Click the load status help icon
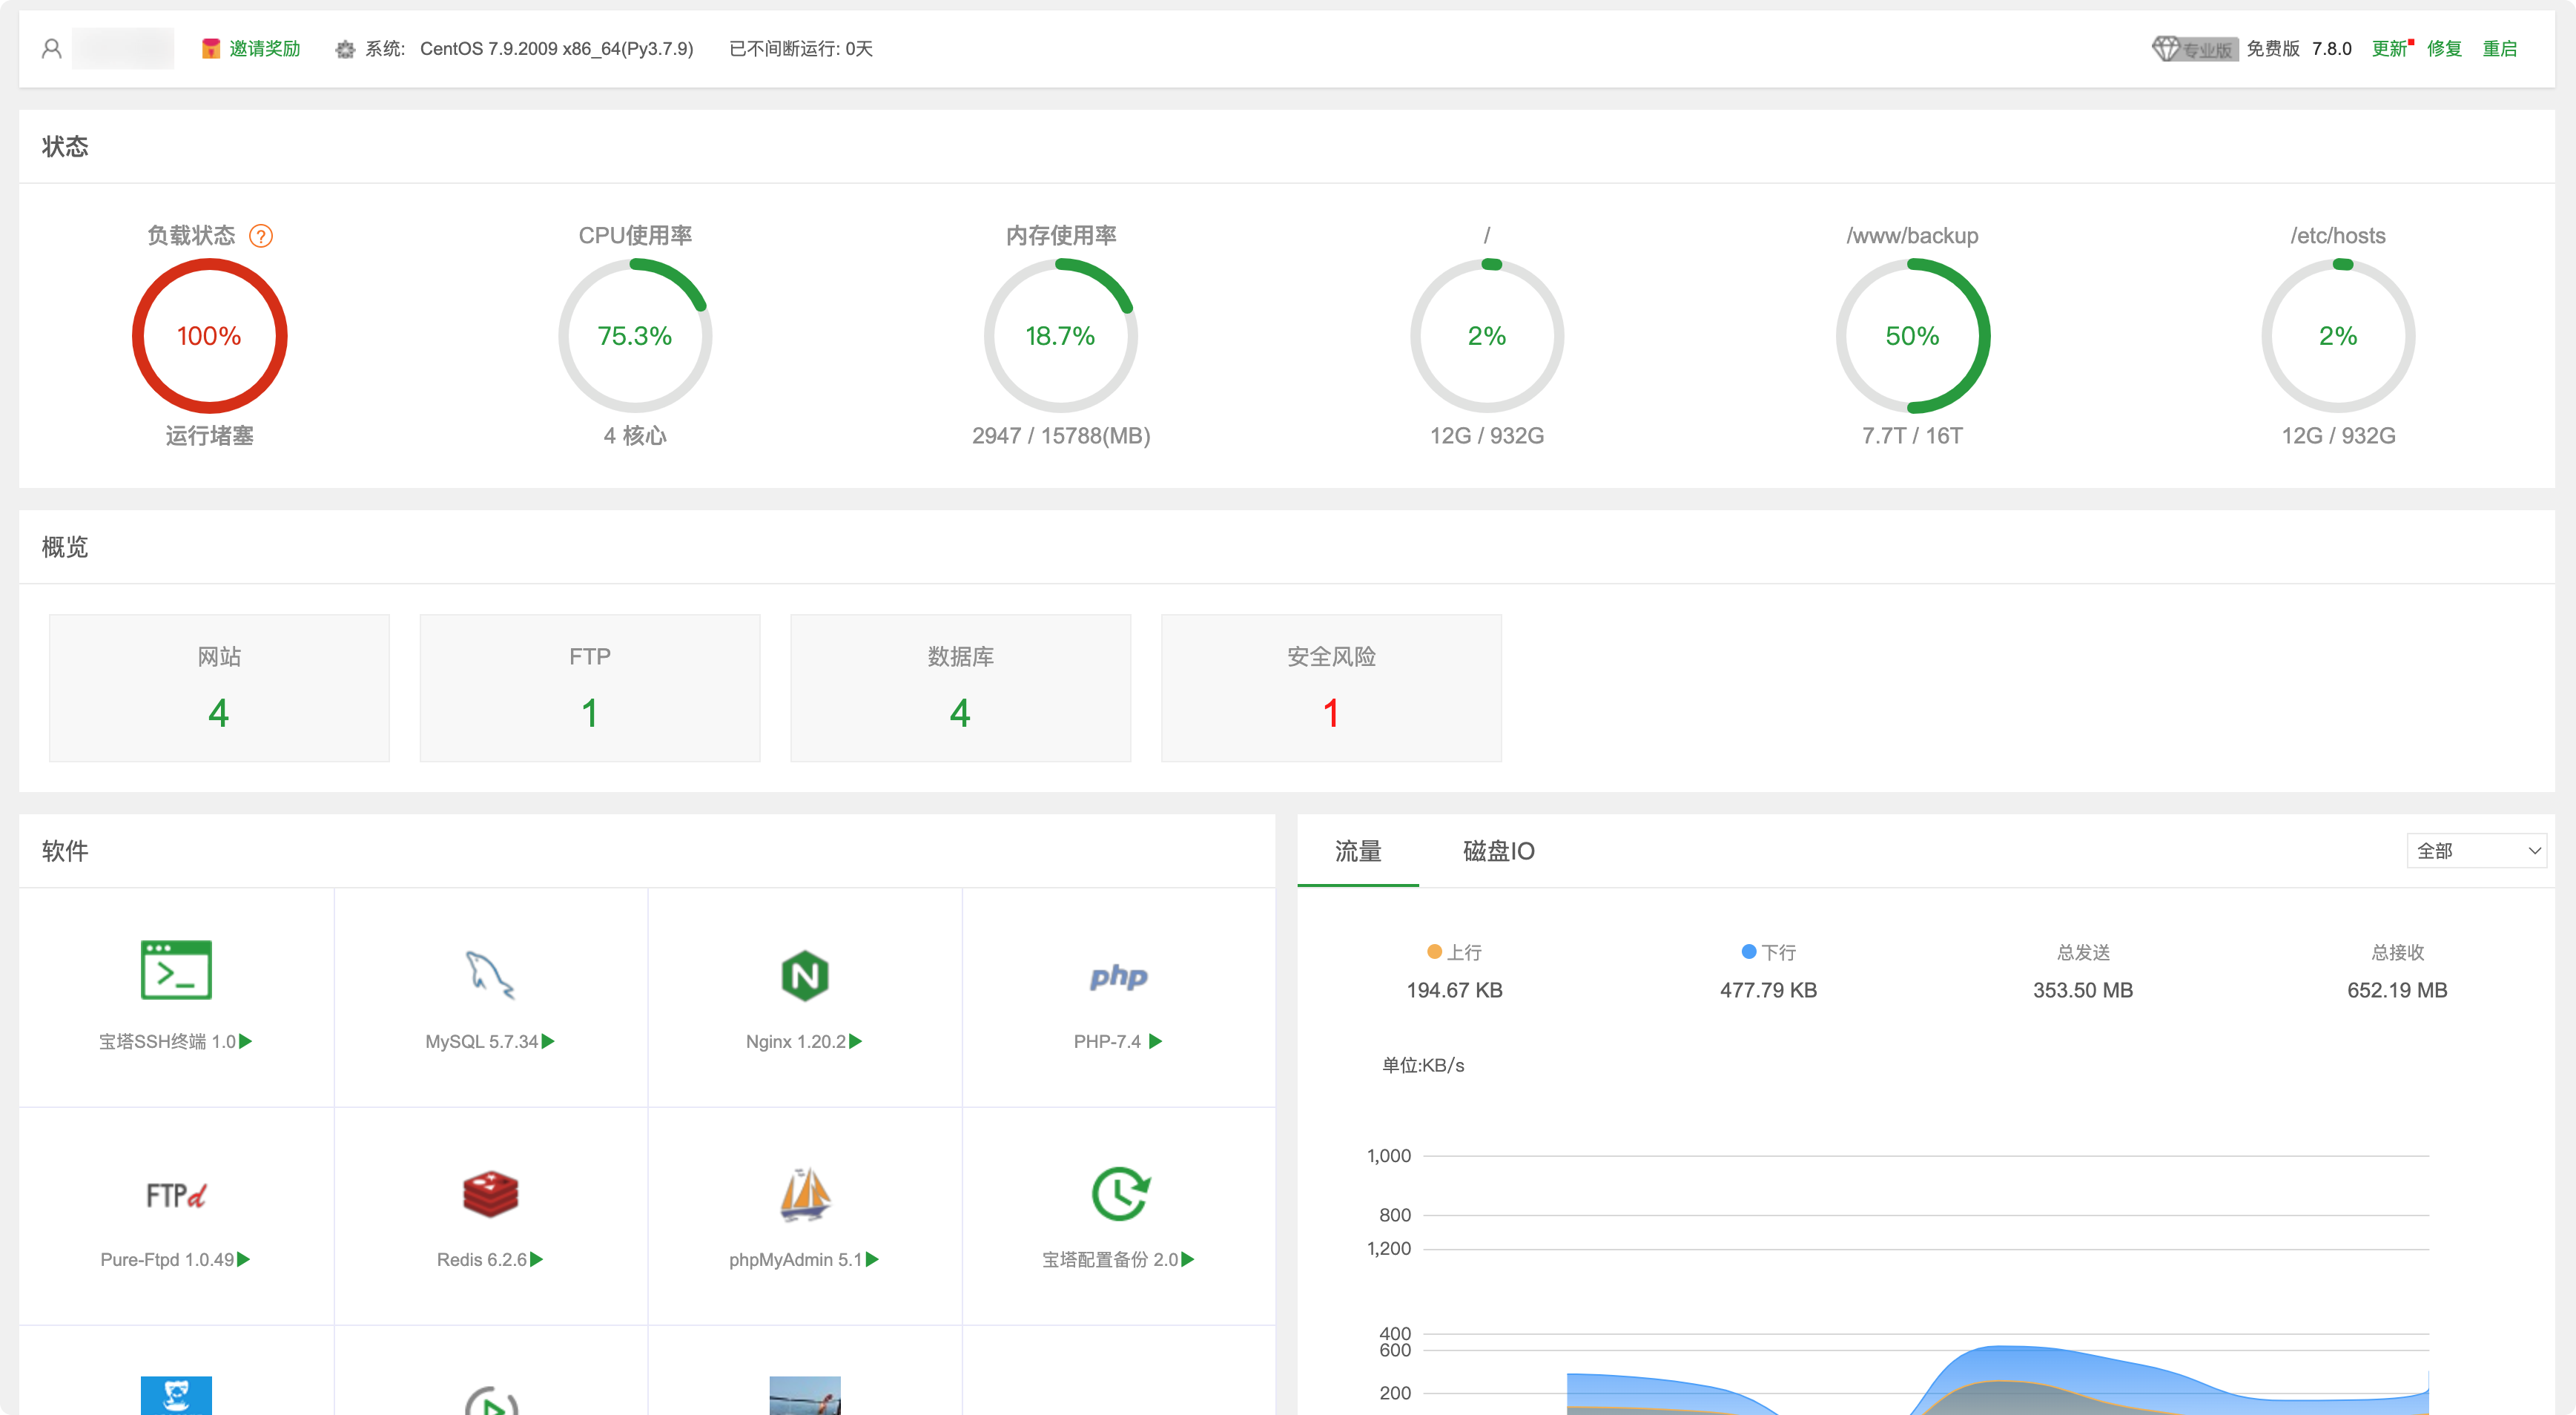 pyautogui.click(x=261, y=236)
